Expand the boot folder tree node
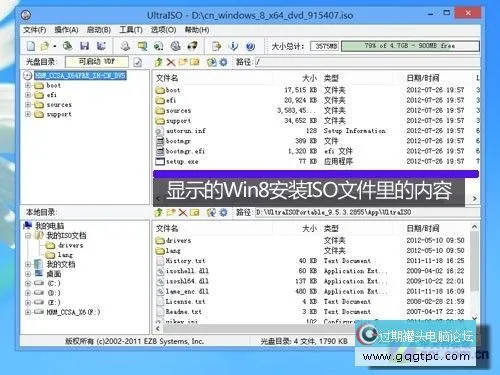The width and height of the screenshot is (500, 375). pos(28,85)
